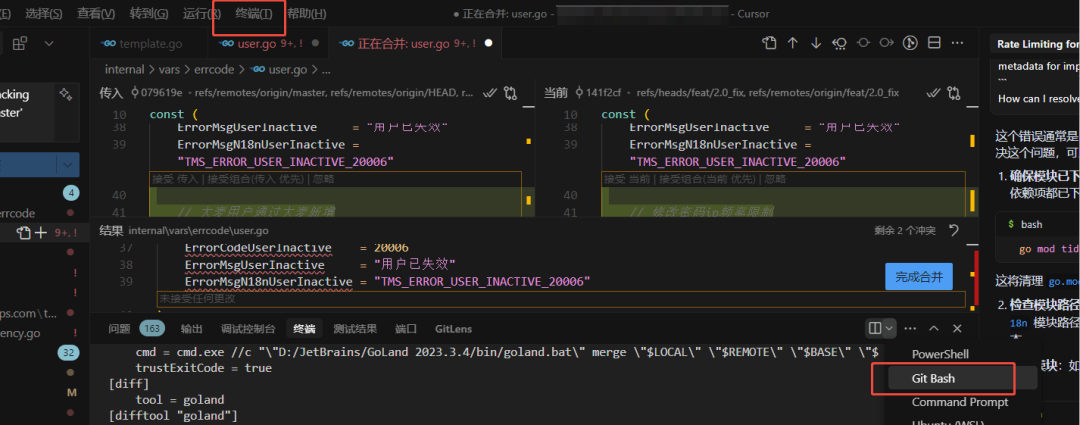1080x425 pixels.
Task: Go to the previous conflict with the up arrow
Action: (792, 43)
